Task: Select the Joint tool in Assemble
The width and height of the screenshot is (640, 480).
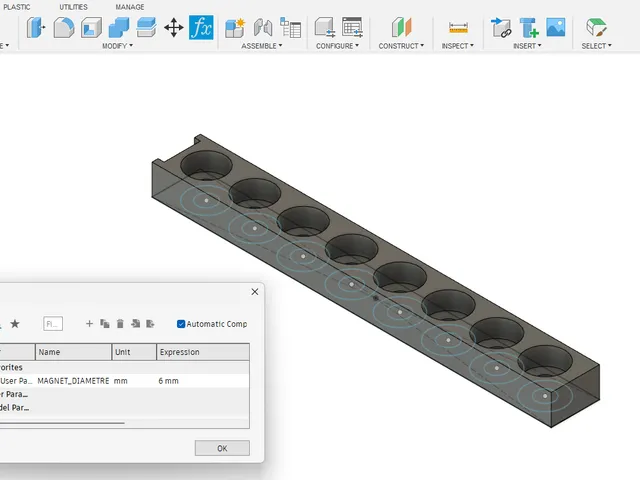Action: (x=263, y=28)
